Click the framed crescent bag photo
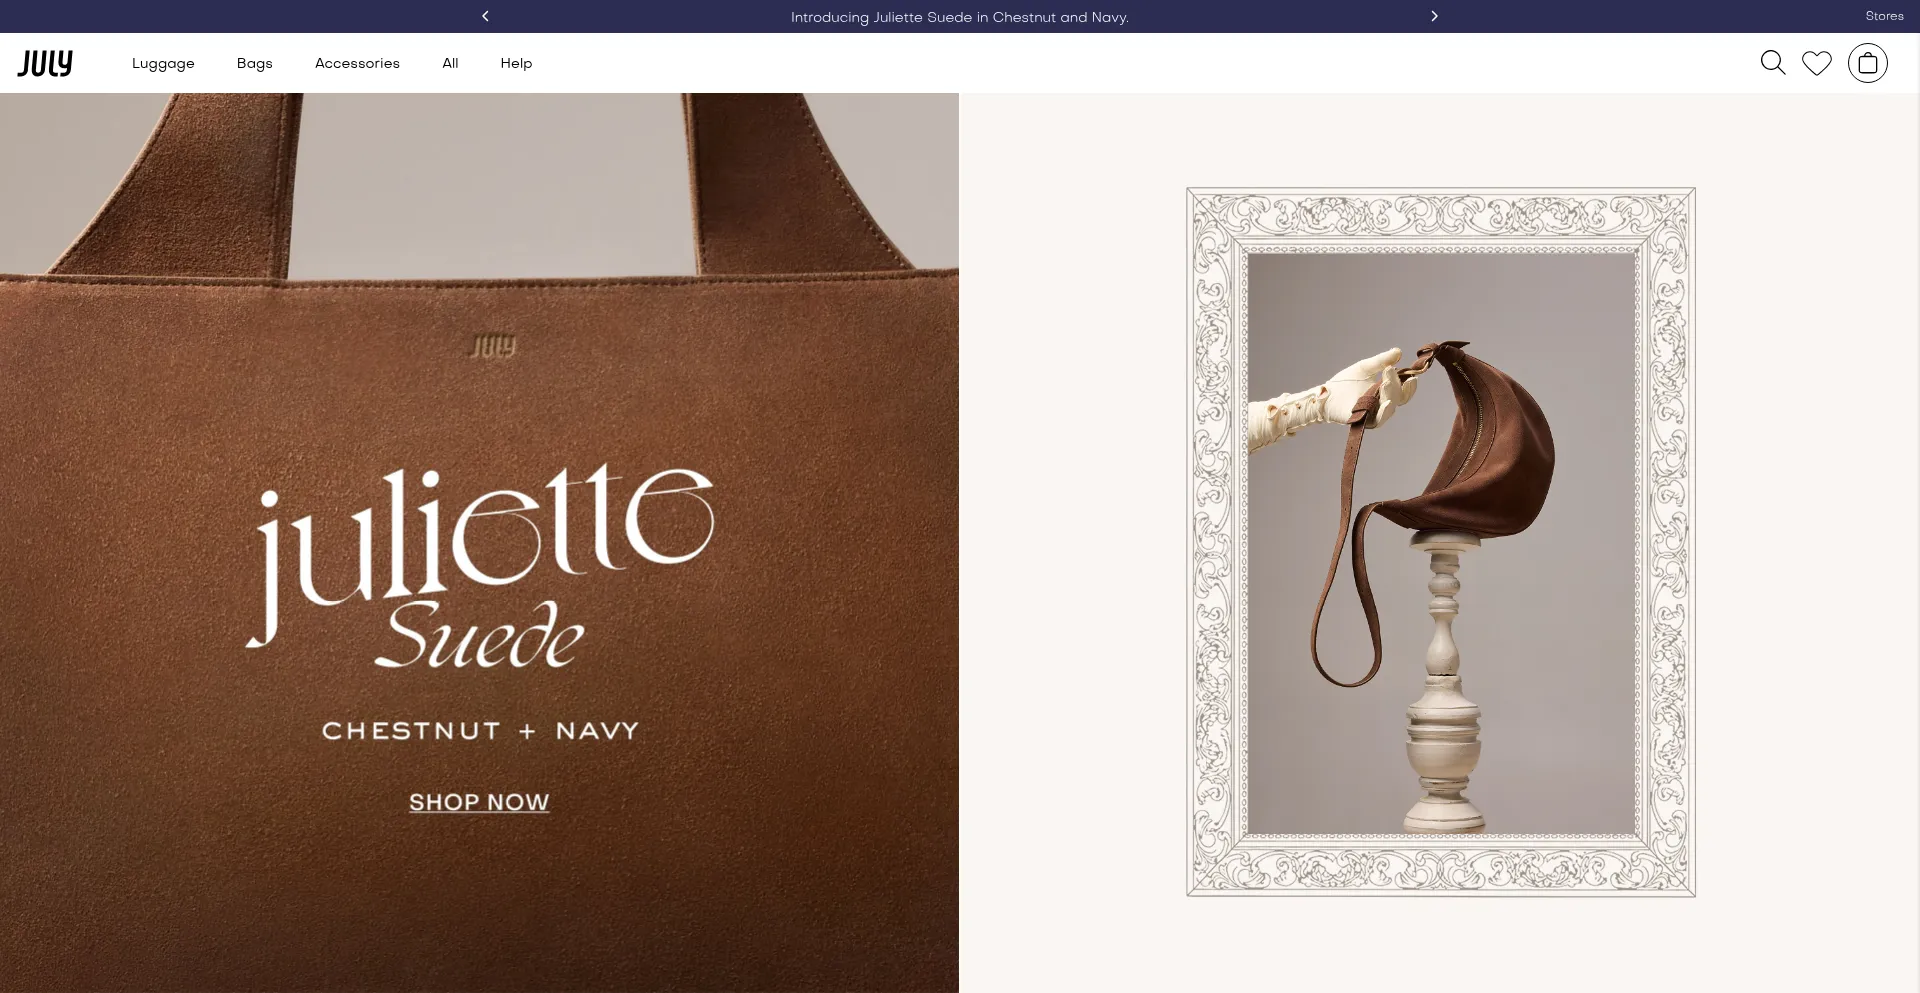 [1440, 541]
